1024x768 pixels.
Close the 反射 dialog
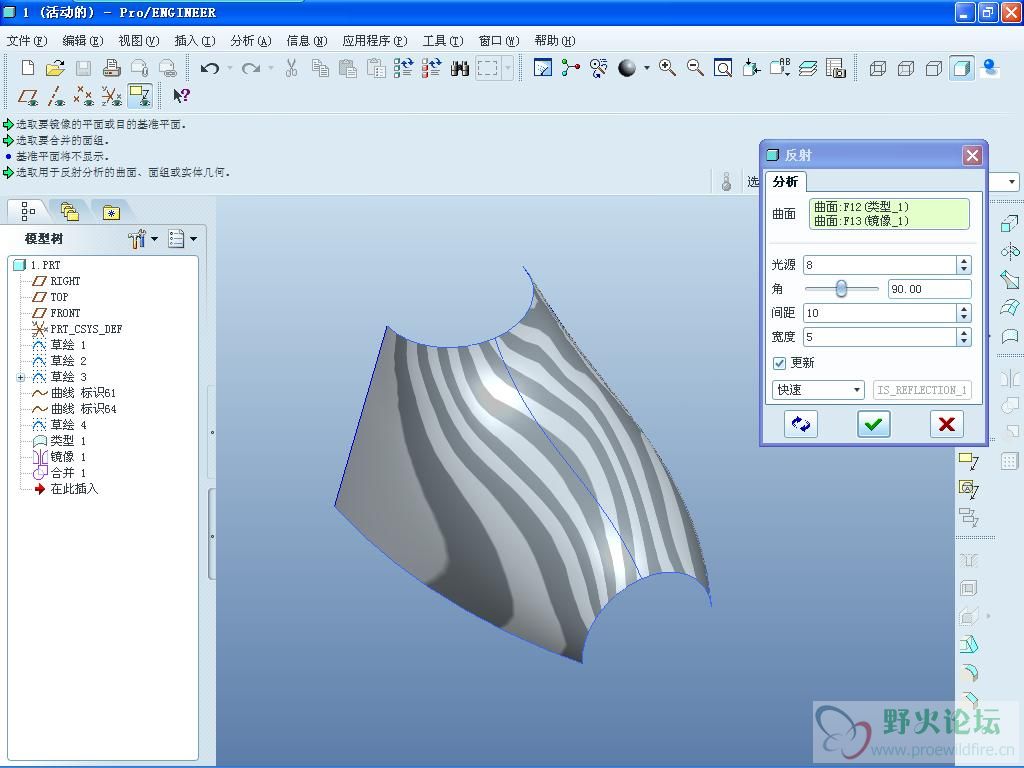(972, 155)
